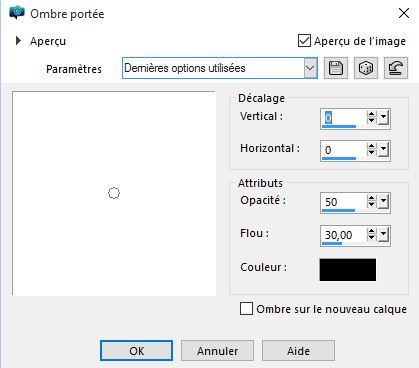Confirm with the OK button
419x368 pixels.
(x=136, y=351)
